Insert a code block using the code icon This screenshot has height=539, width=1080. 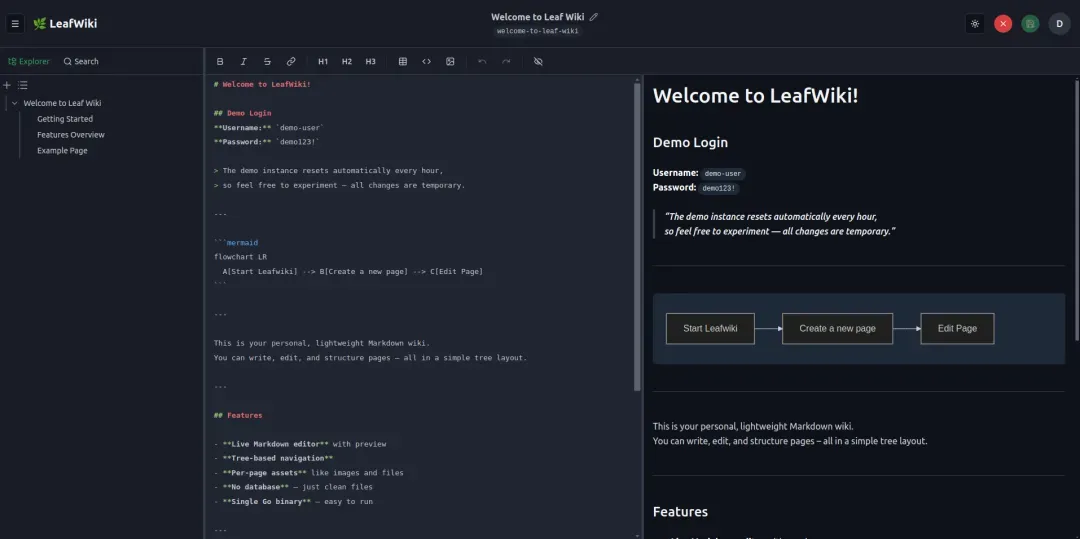tap(426, 61)
